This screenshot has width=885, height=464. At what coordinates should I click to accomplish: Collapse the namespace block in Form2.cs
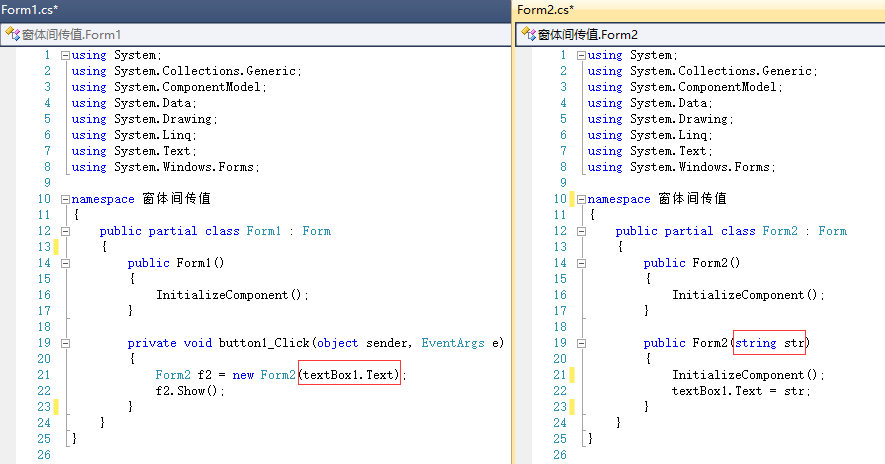(x=581, y=199)
